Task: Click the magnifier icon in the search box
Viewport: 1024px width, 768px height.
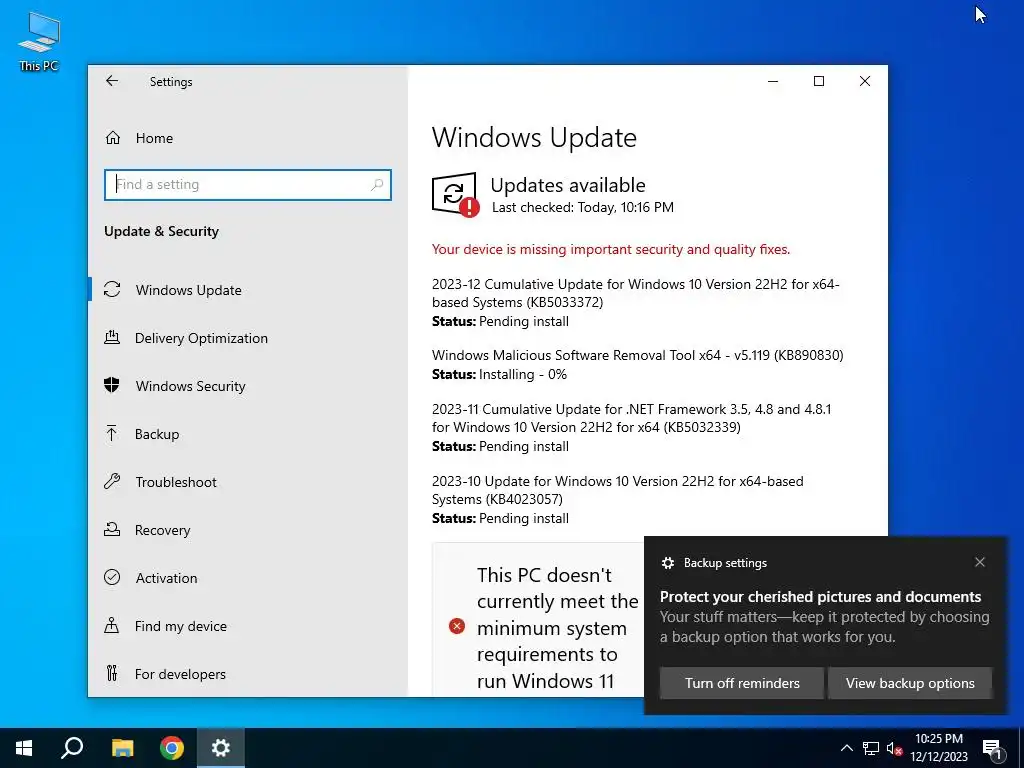Action: pos(377,185)
